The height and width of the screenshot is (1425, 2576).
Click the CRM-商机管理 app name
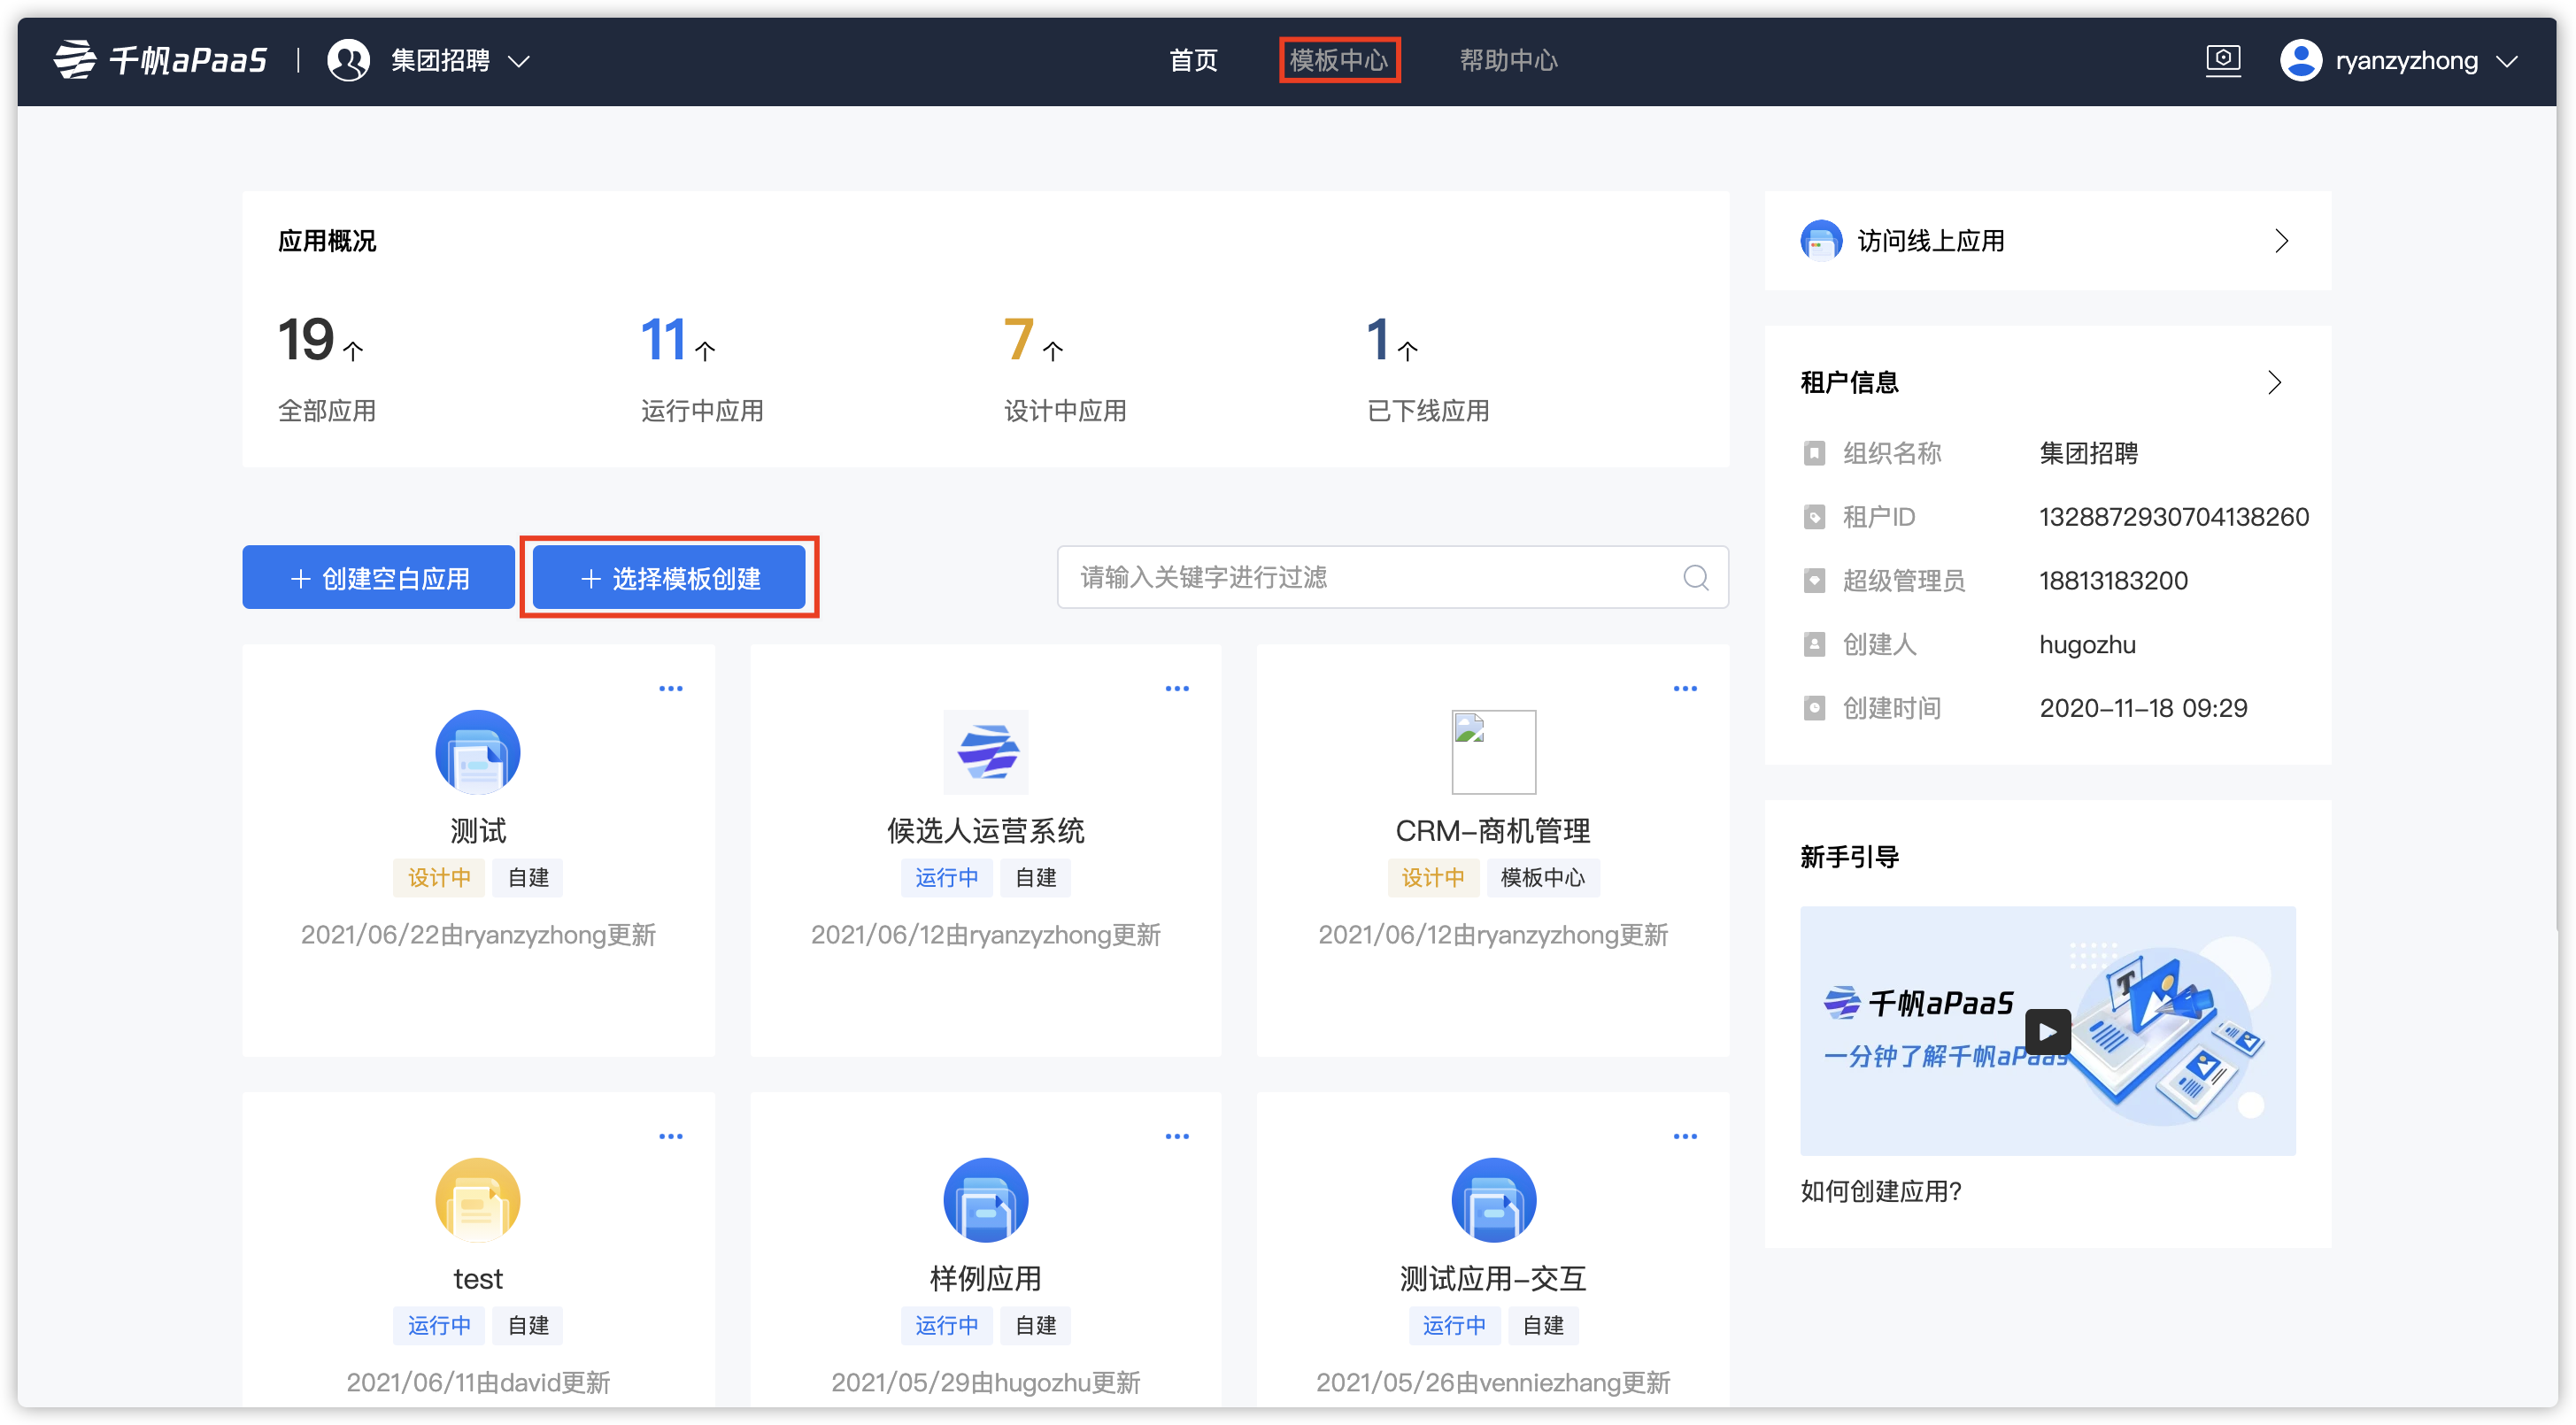click(x=1493, y=831)
